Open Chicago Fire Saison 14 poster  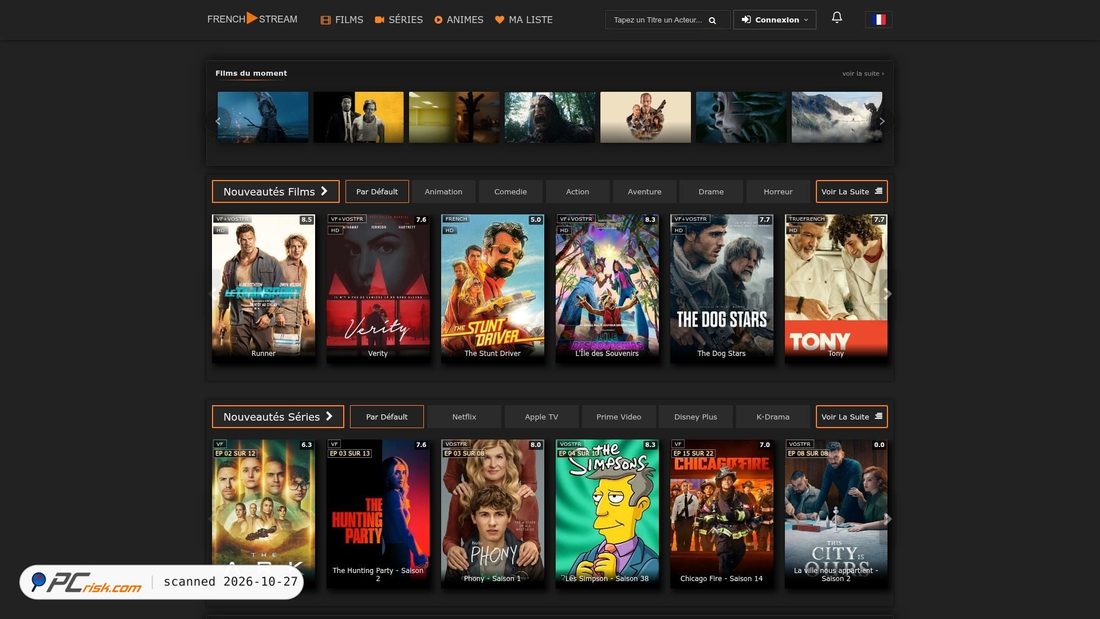[x=722, y=513]
